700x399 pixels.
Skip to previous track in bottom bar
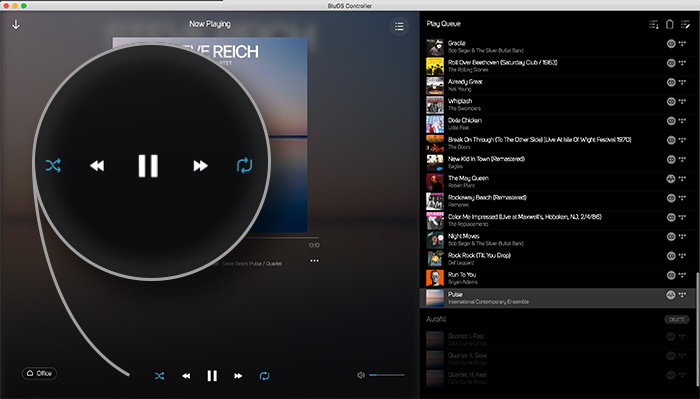(x=186, y=376)
